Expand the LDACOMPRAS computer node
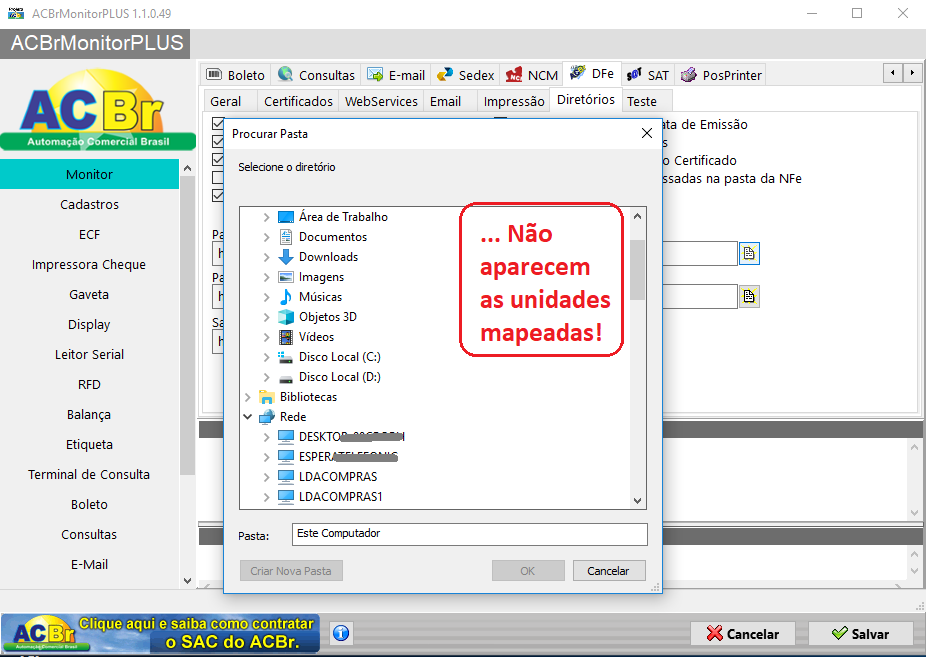The height and width of the screenshot is (657, 926). coord(266,477)
